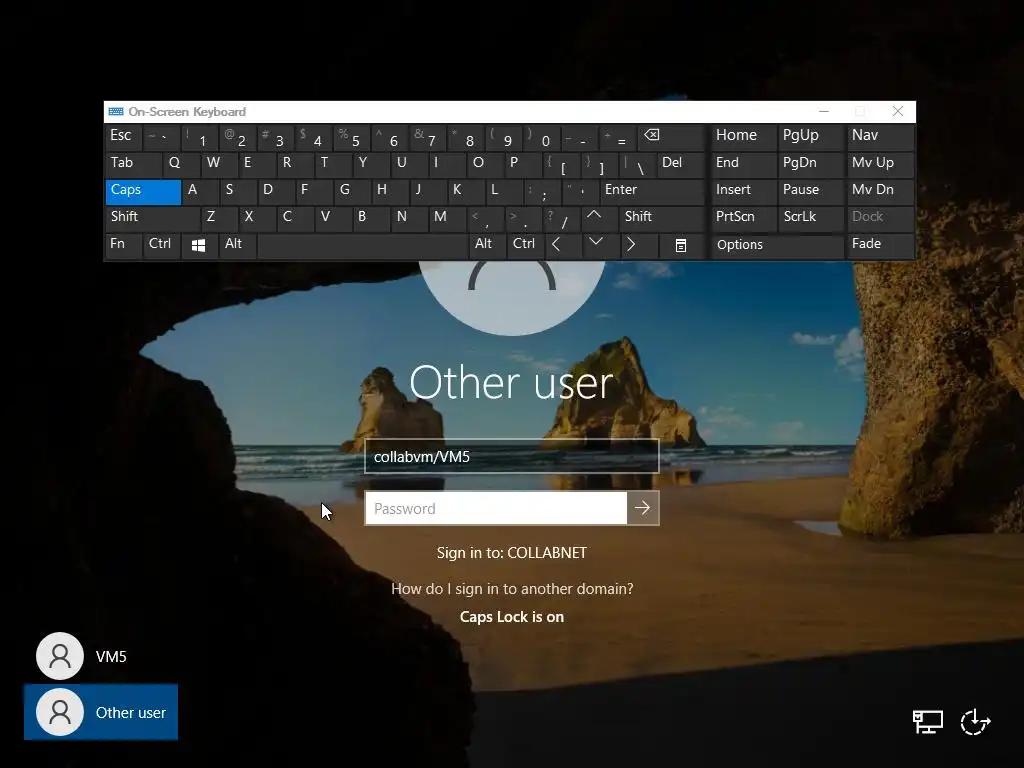Select the VM5 user account
1024x768 pixels.
point(82,656)
